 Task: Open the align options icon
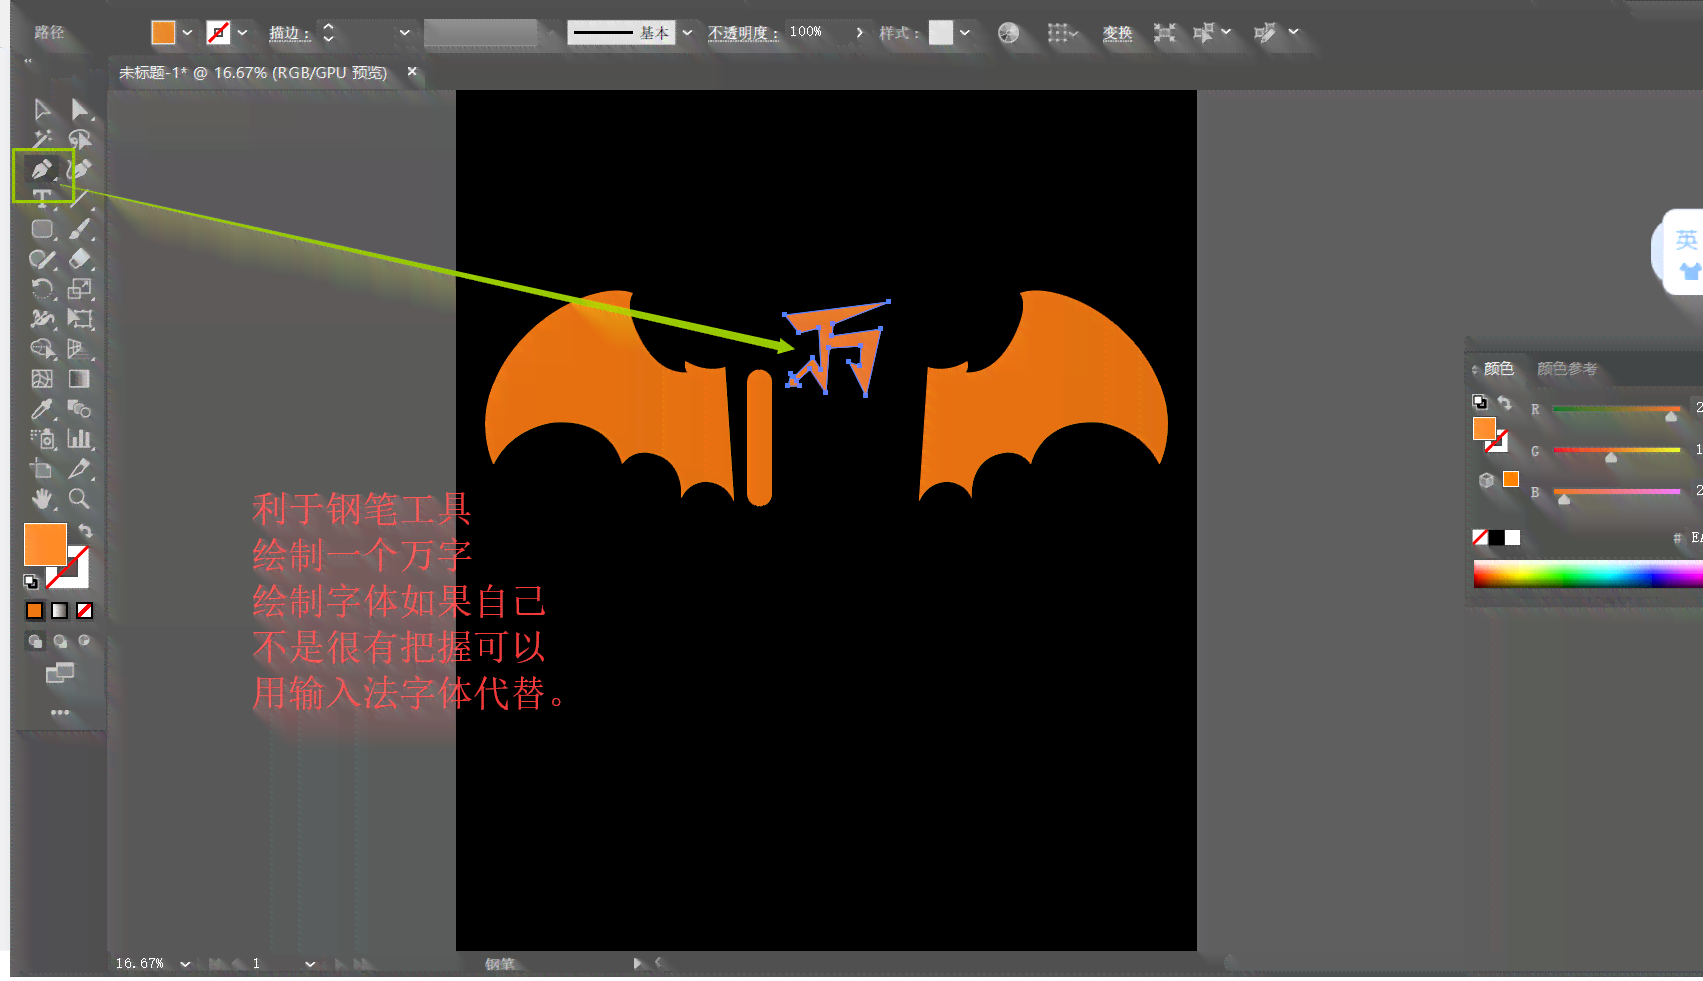[x=1061, y=33]
